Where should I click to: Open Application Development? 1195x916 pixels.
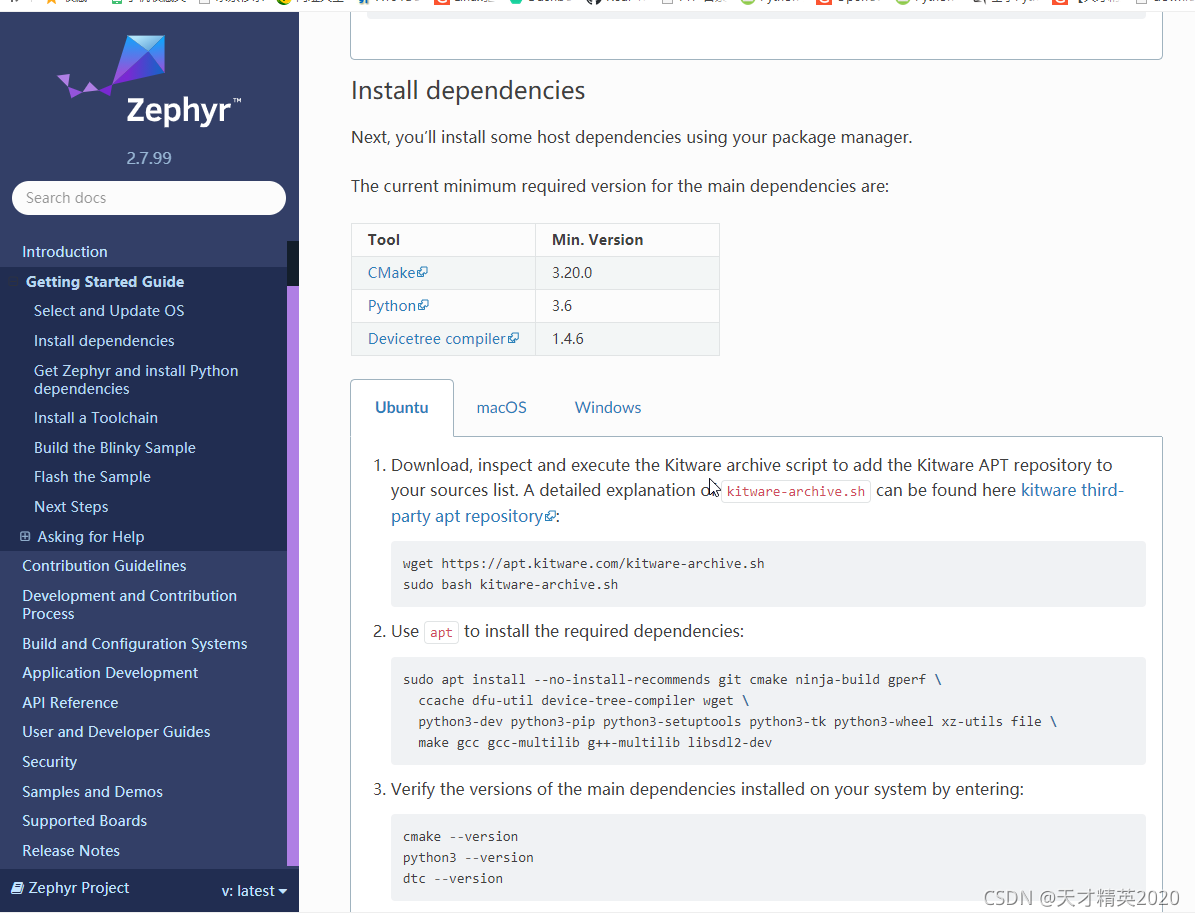point(111,673)
